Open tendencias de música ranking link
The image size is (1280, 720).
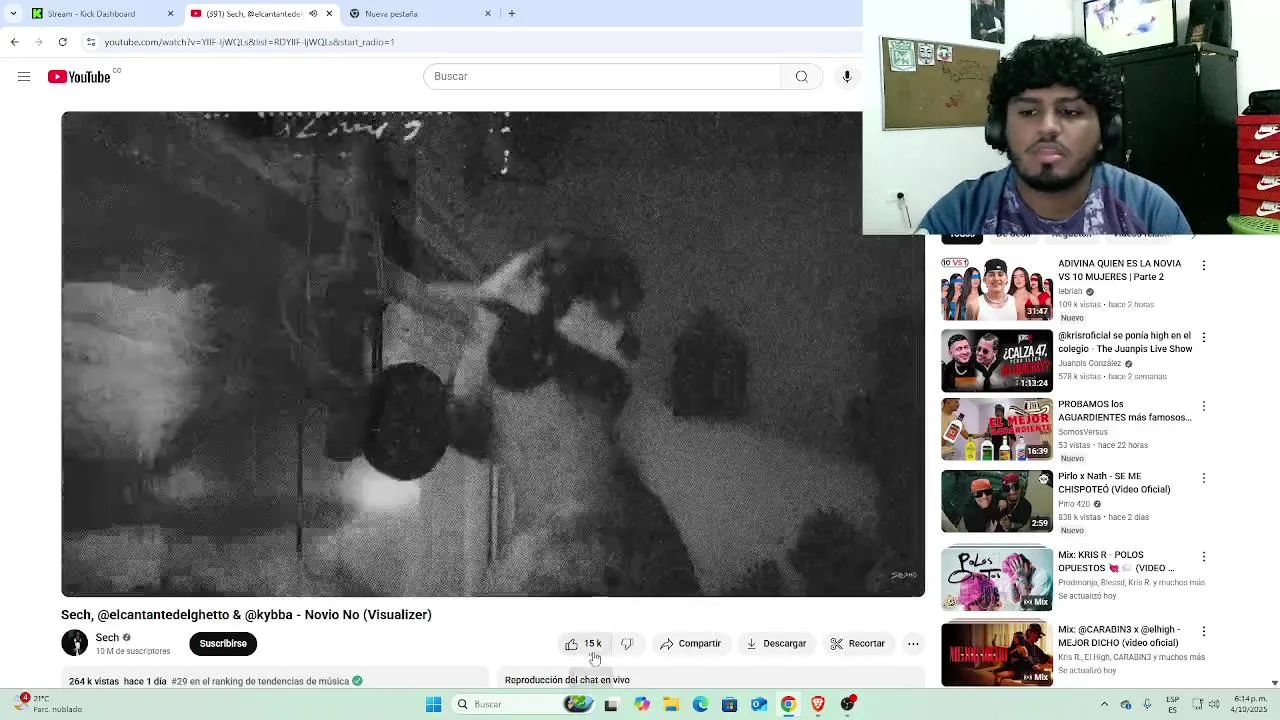point(260,681)
